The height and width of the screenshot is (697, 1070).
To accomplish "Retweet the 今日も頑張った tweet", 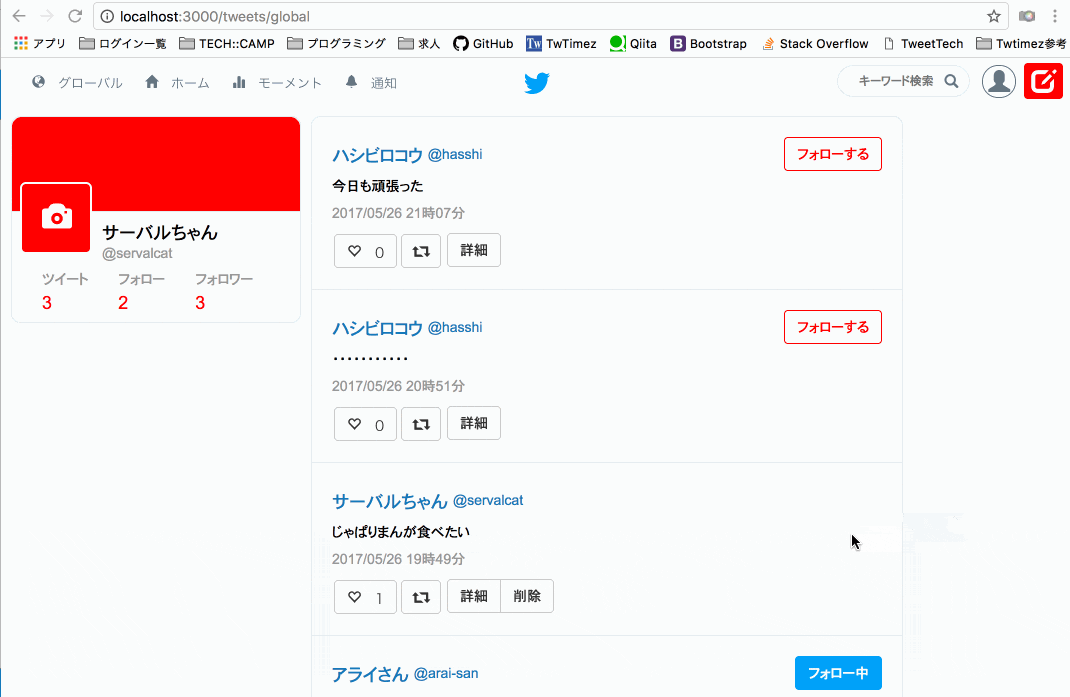I will [421, 251].
